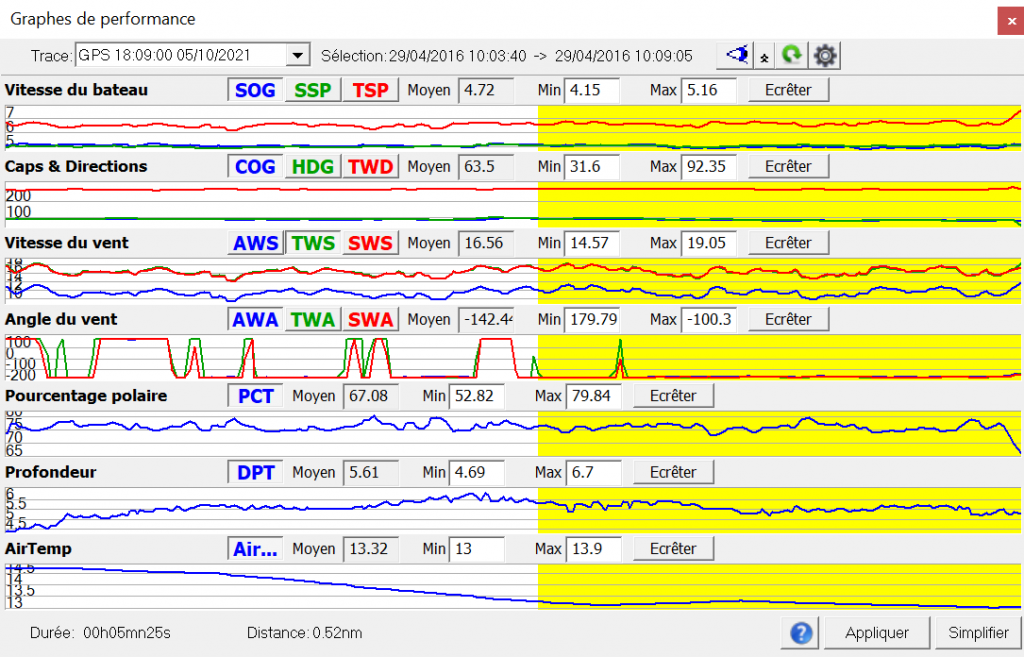Open the settings gear icon
Image resolution: width=1024 pixels, height=657 pixels.
824,55
